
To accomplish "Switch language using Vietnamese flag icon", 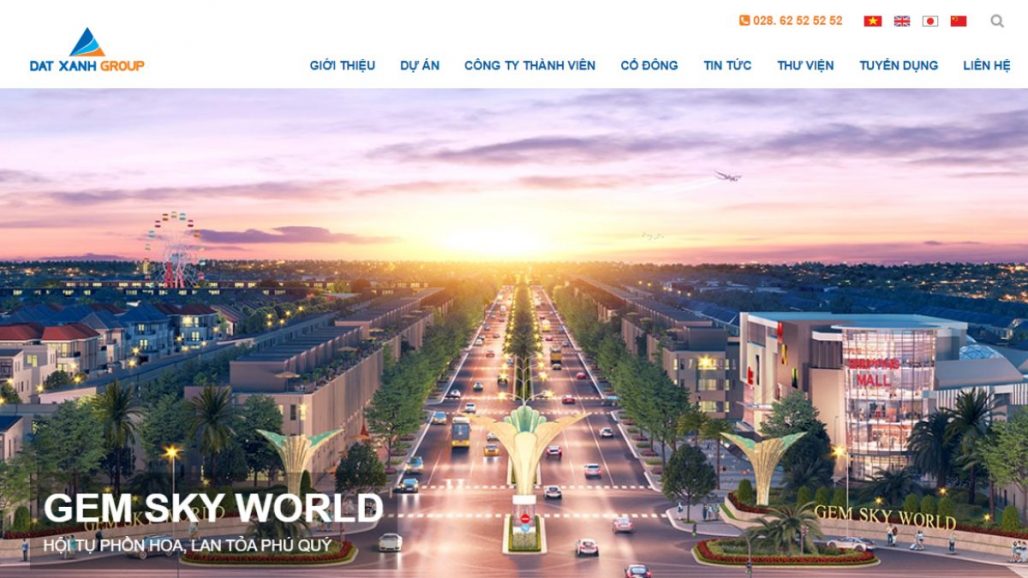I will [x=872, y=21].
